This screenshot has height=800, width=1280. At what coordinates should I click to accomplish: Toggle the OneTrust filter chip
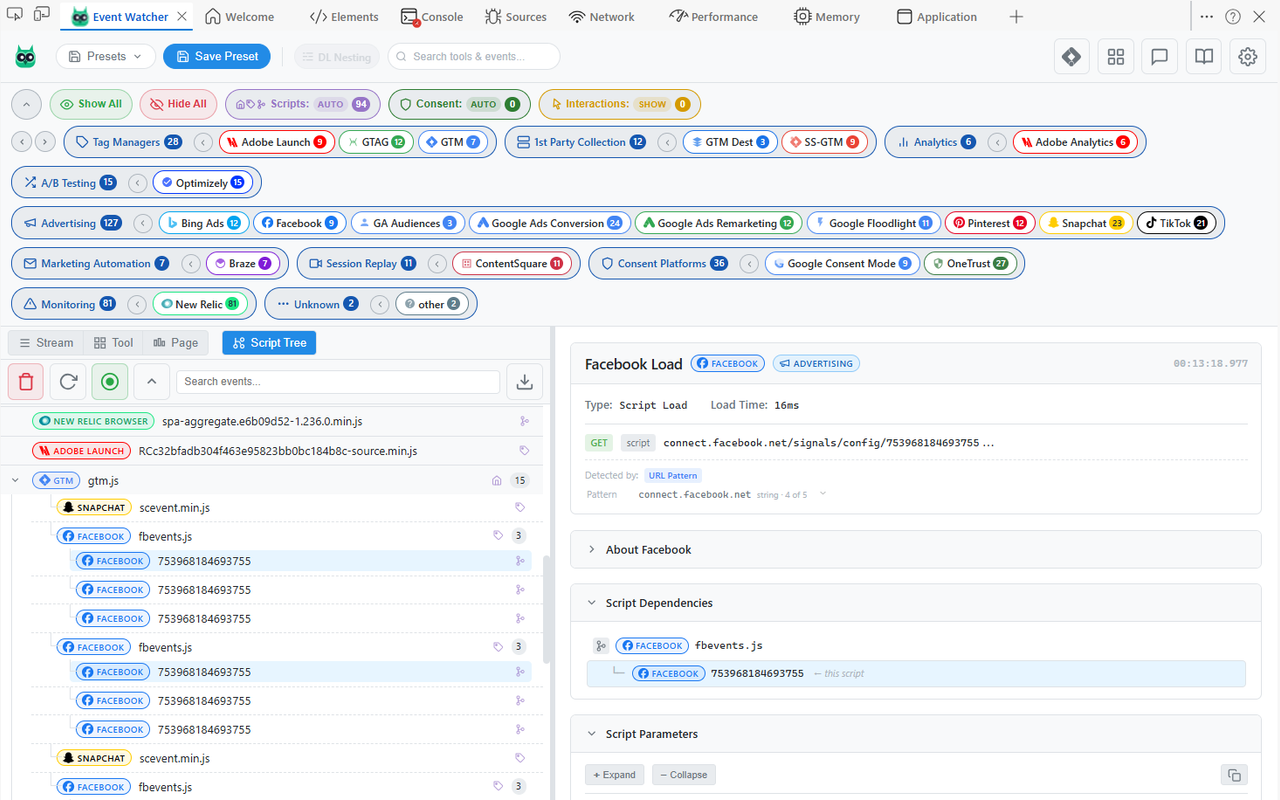[970, 264]
